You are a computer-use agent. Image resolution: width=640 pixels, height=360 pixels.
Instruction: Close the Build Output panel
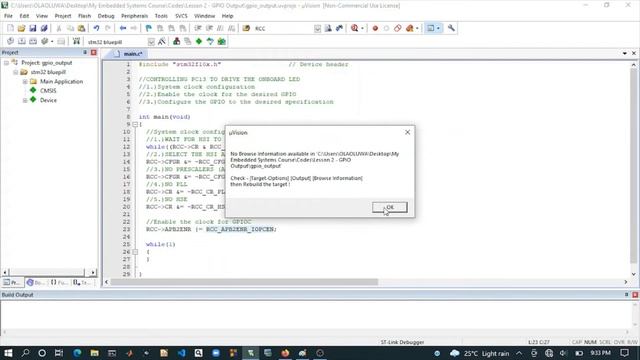[x=635, y=295]
